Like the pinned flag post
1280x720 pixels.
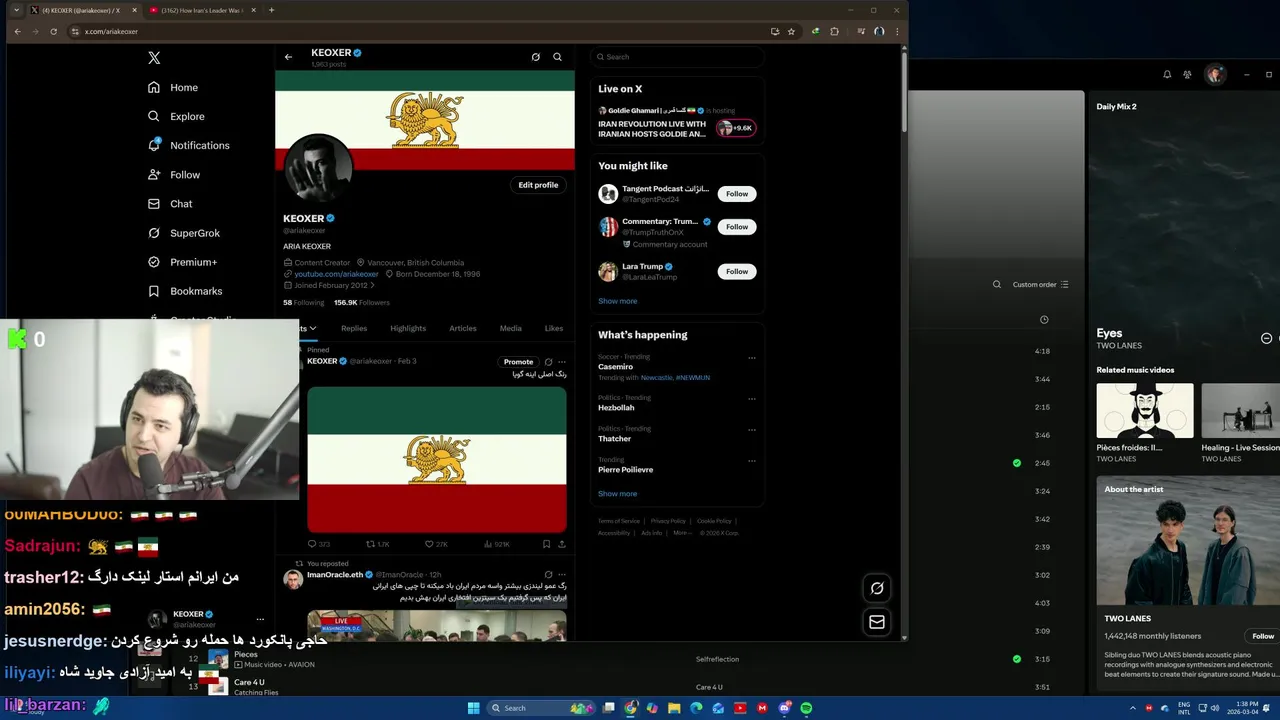click(429, 544)
